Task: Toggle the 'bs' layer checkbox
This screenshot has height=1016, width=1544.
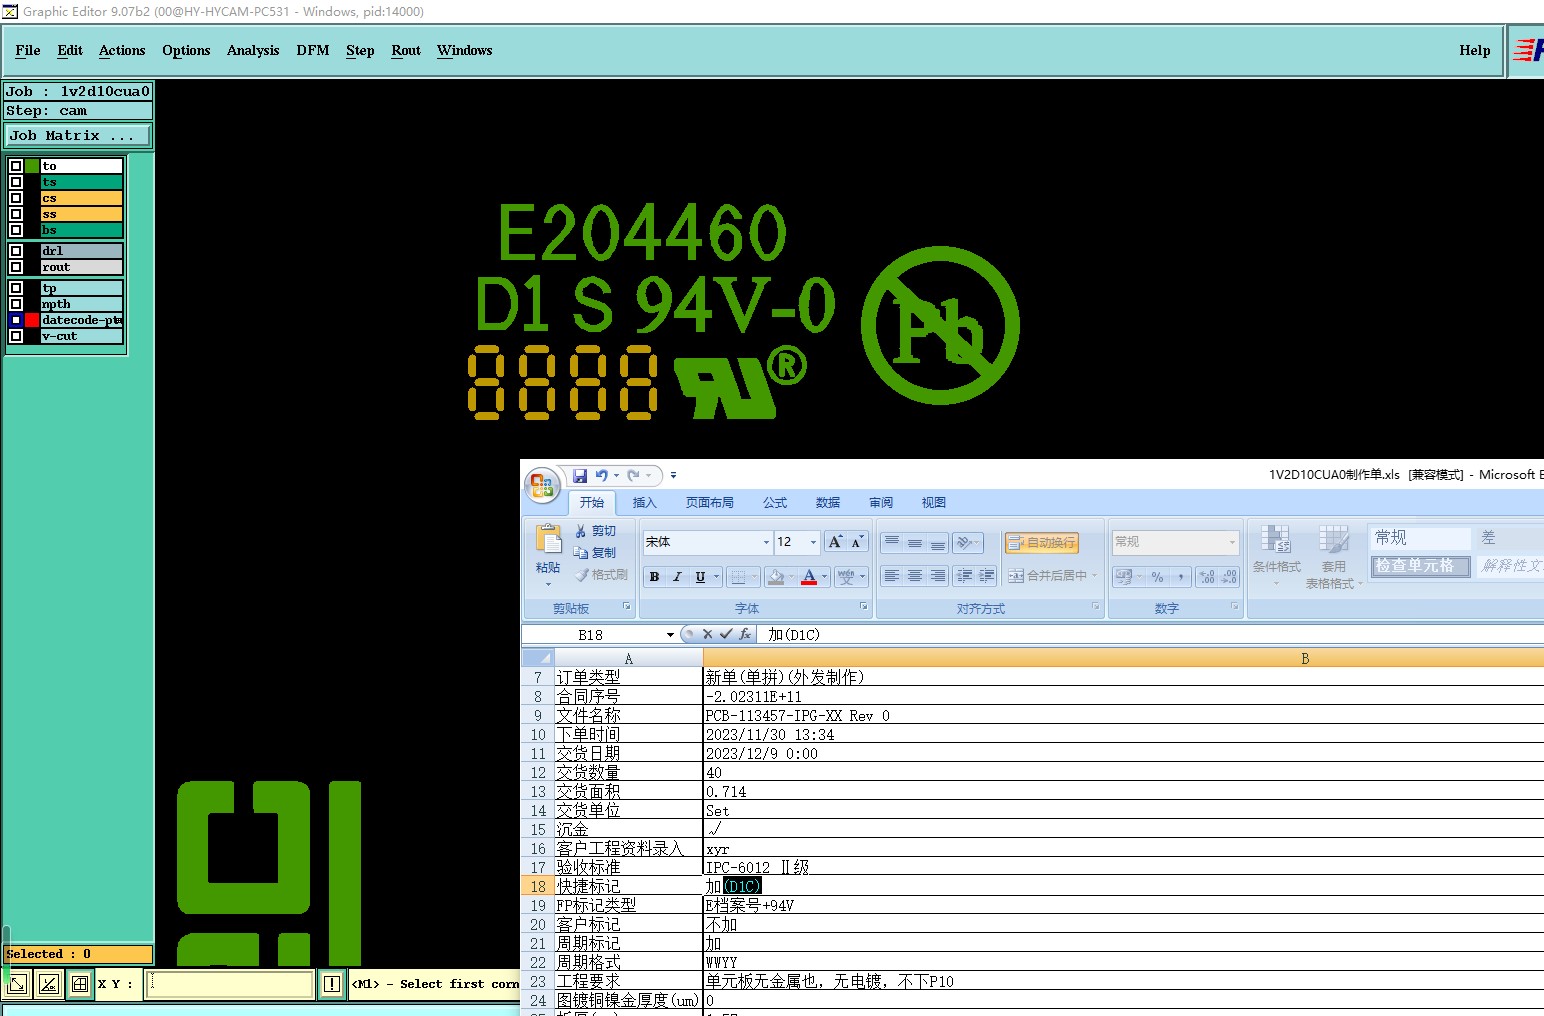Action: click(x=16, y=230)
